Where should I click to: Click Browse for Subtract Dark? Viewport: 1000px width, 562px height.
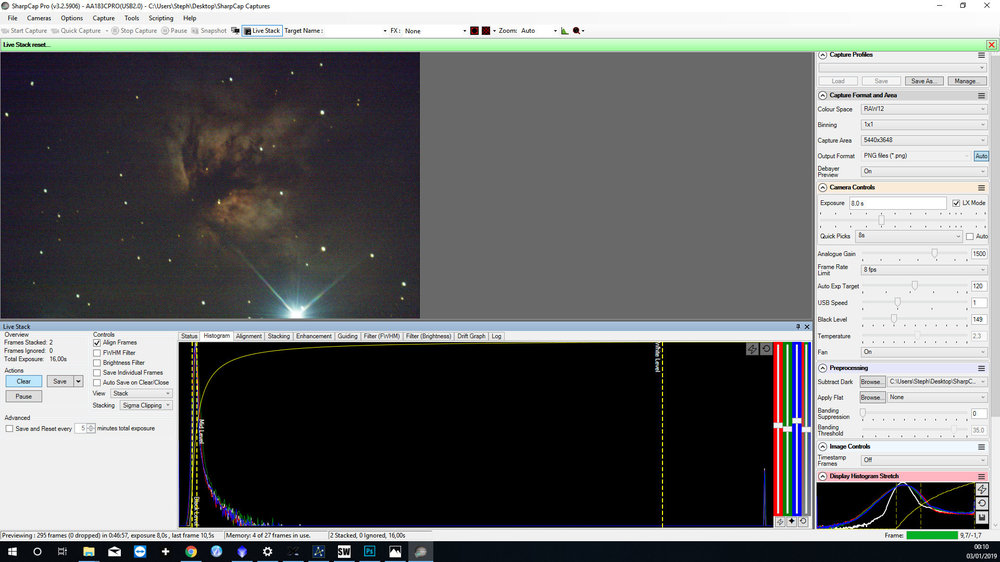pos(872,381)
